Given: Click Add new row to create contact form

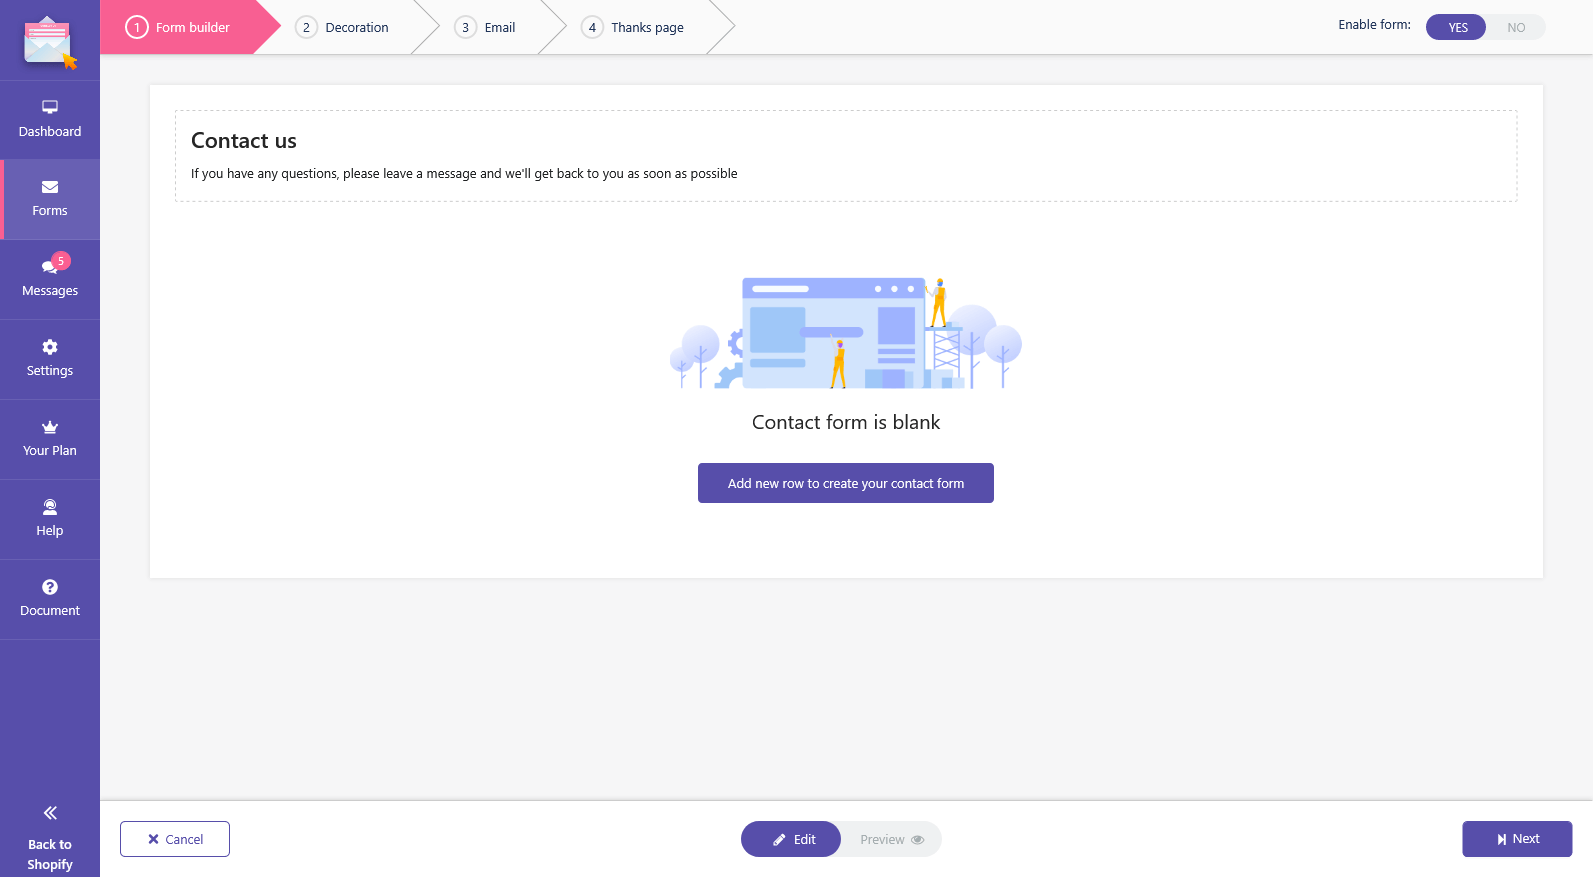Looking at the screenshot, I should coord(846,483).
